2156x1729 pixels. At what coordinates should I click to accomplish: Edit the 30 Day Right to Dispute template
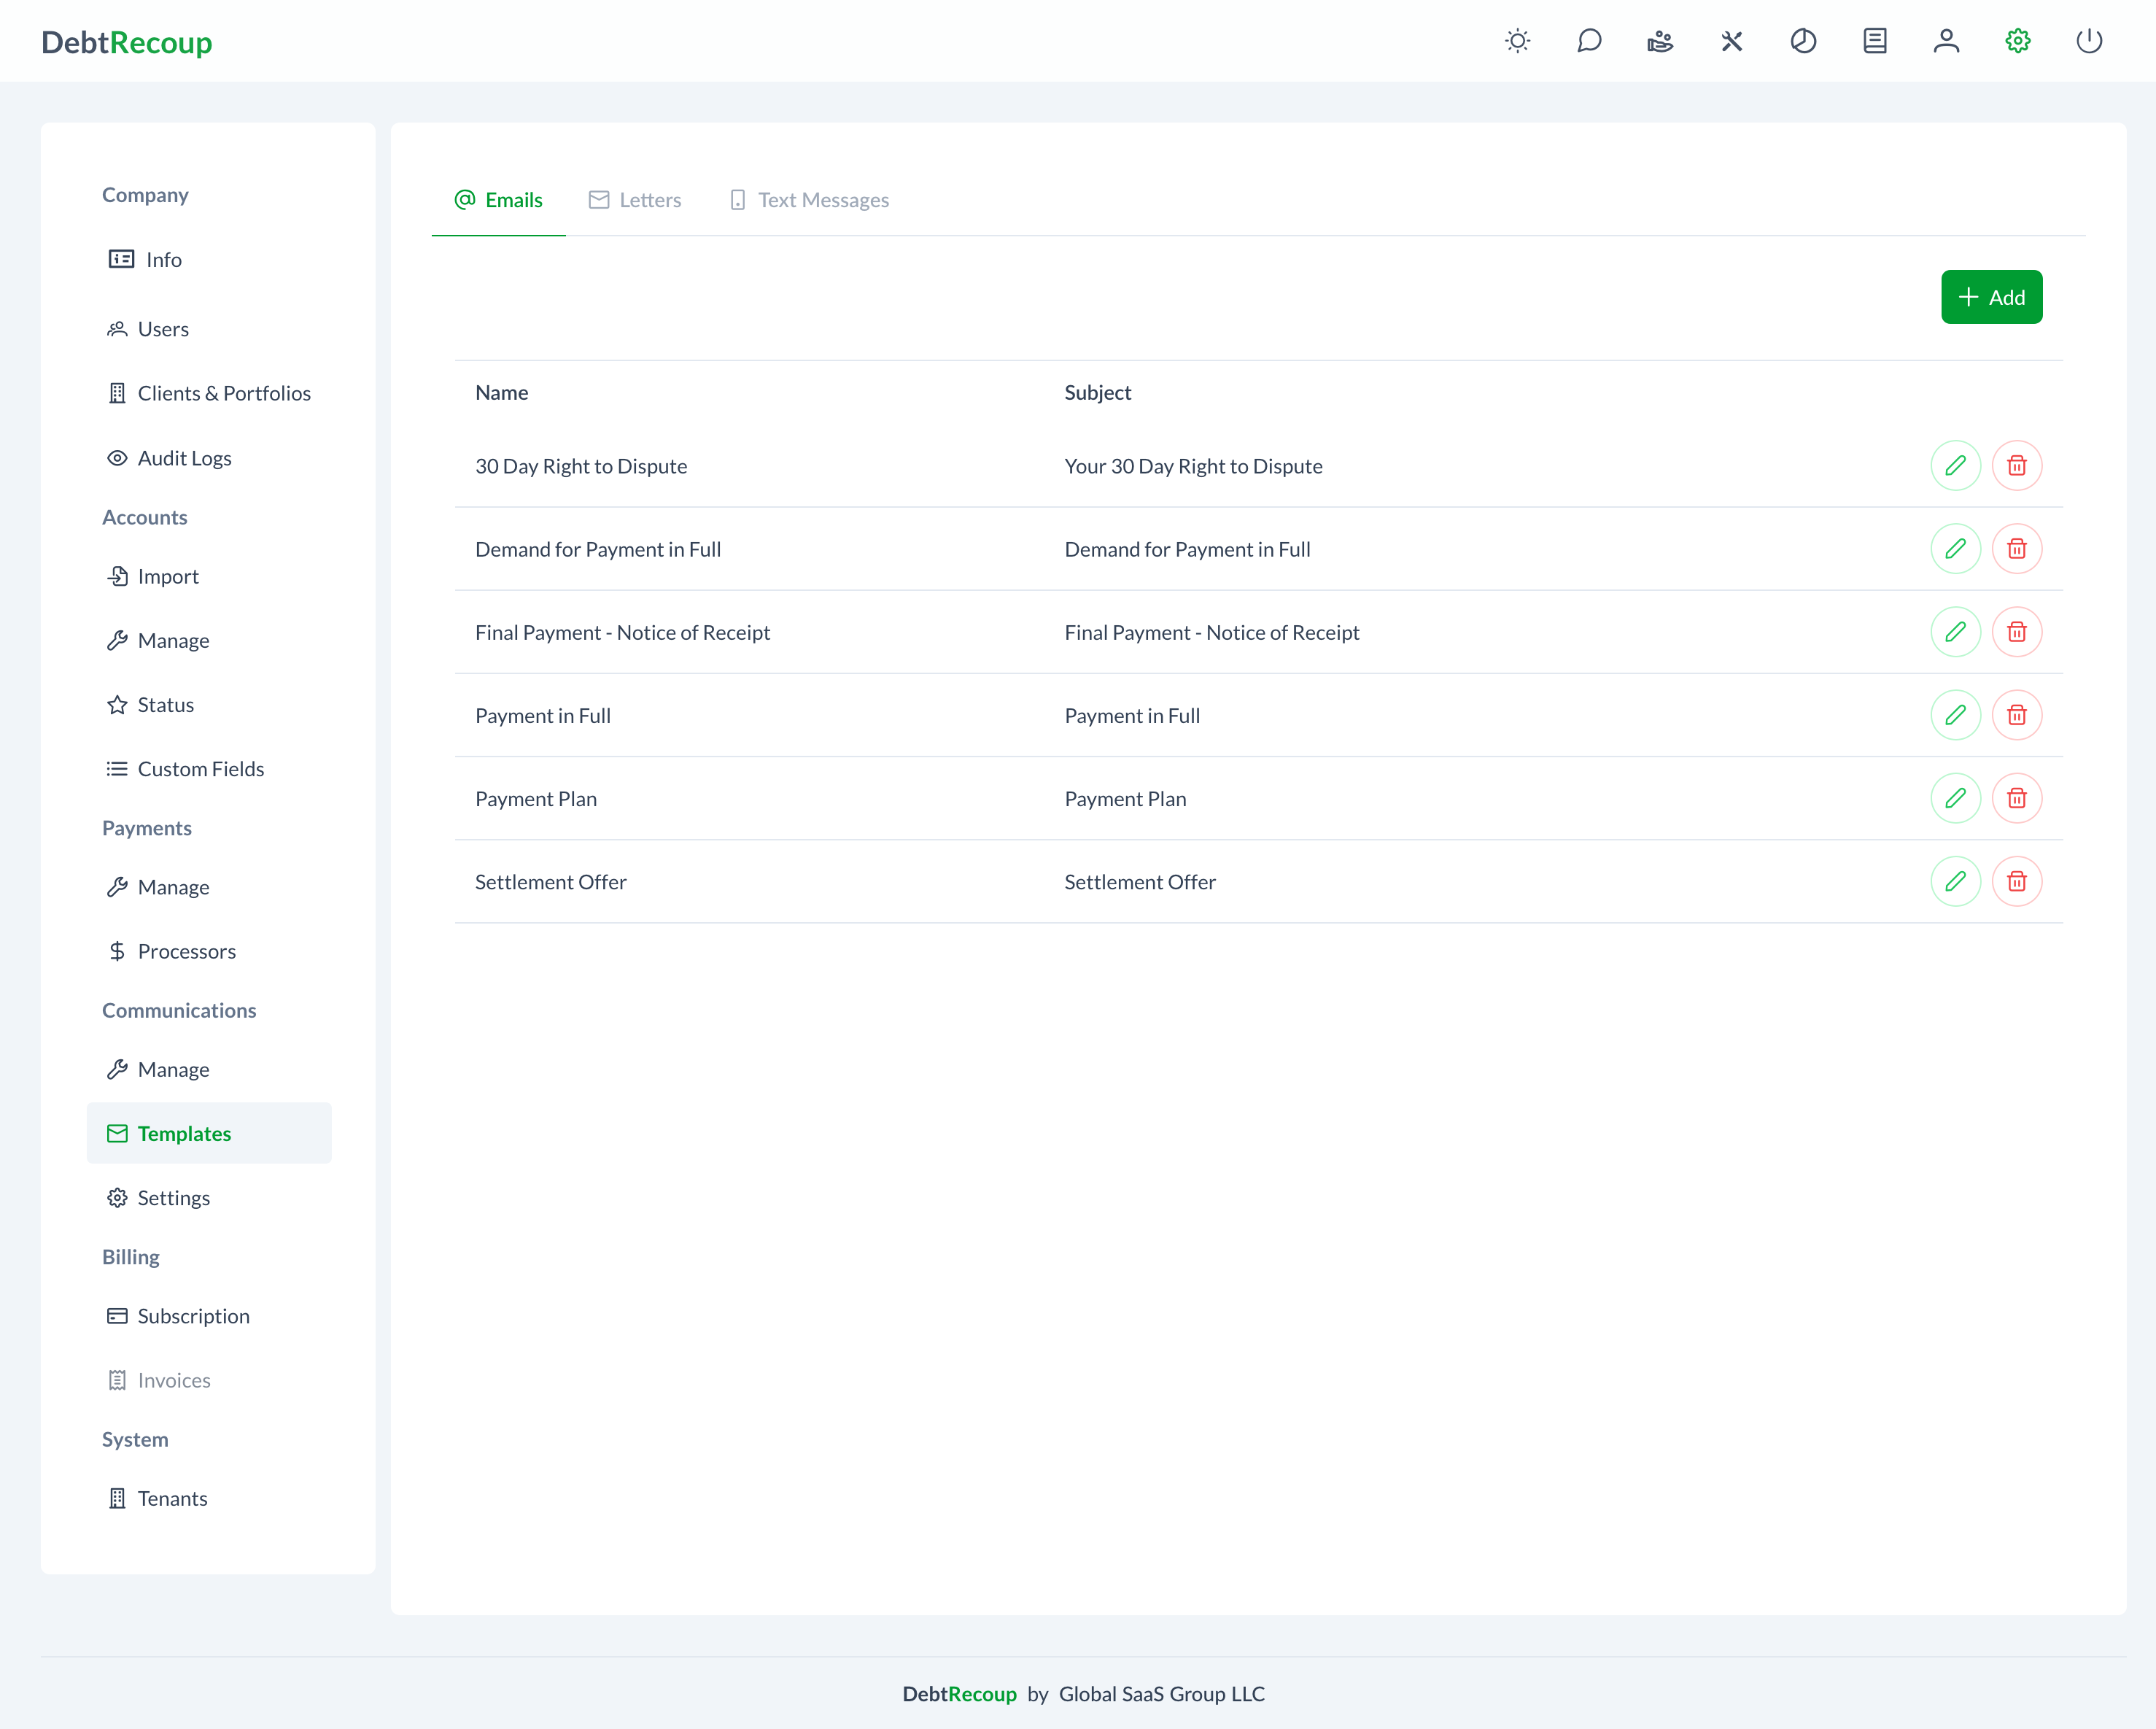pos(1955,465)
